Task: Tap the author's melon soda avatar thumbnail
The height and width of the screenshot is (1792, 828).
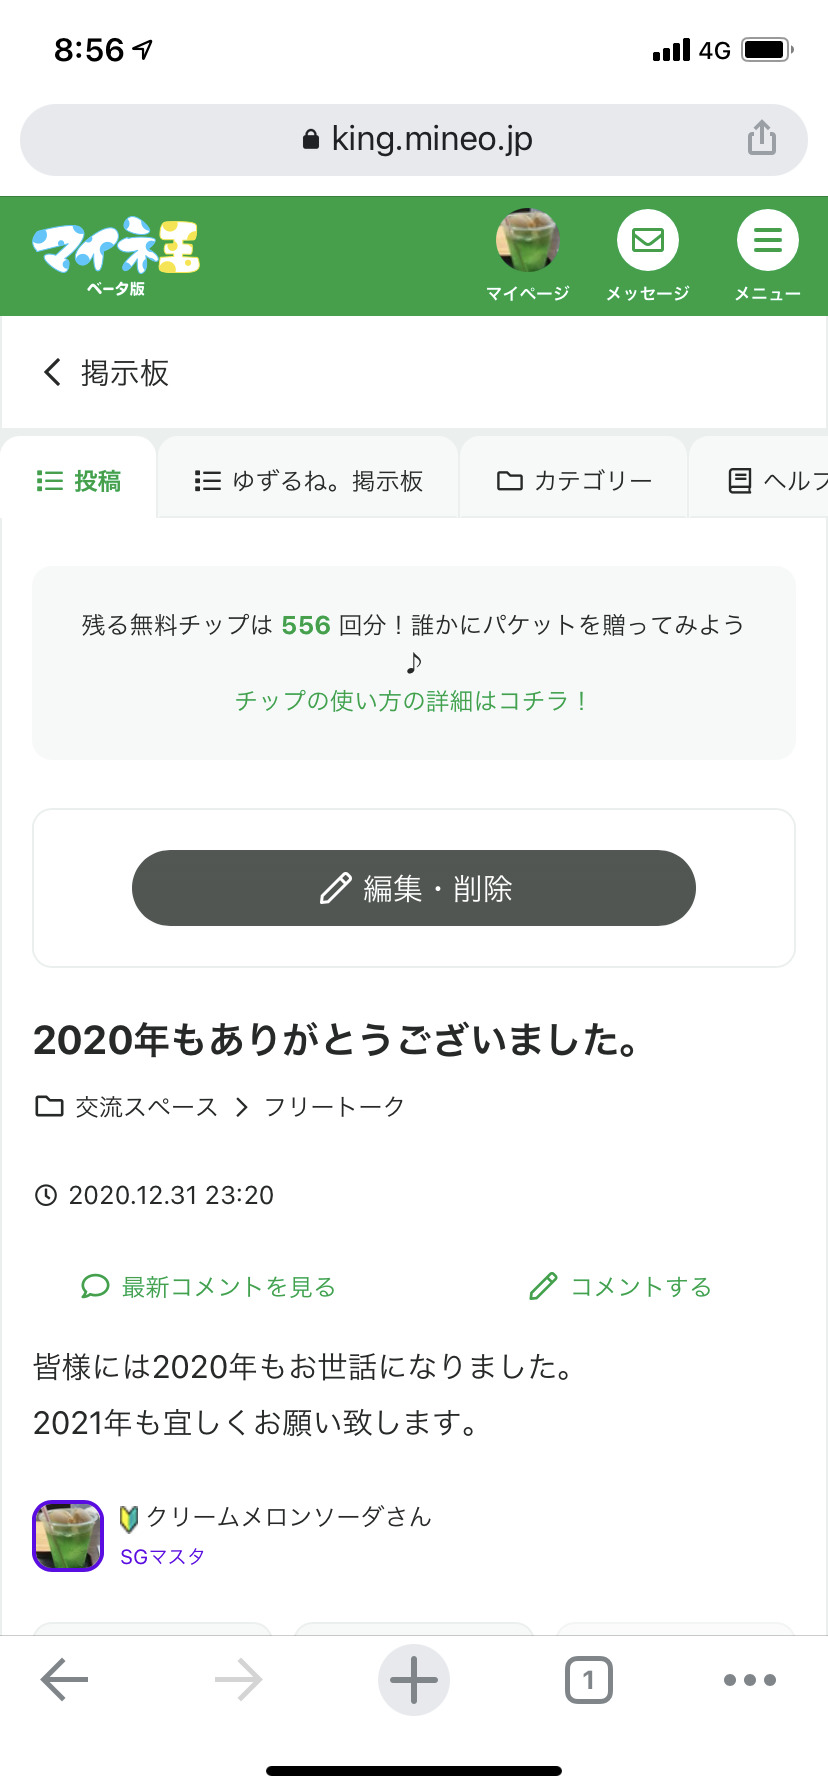Action: pyautogui.click(x=68, y=1535)
